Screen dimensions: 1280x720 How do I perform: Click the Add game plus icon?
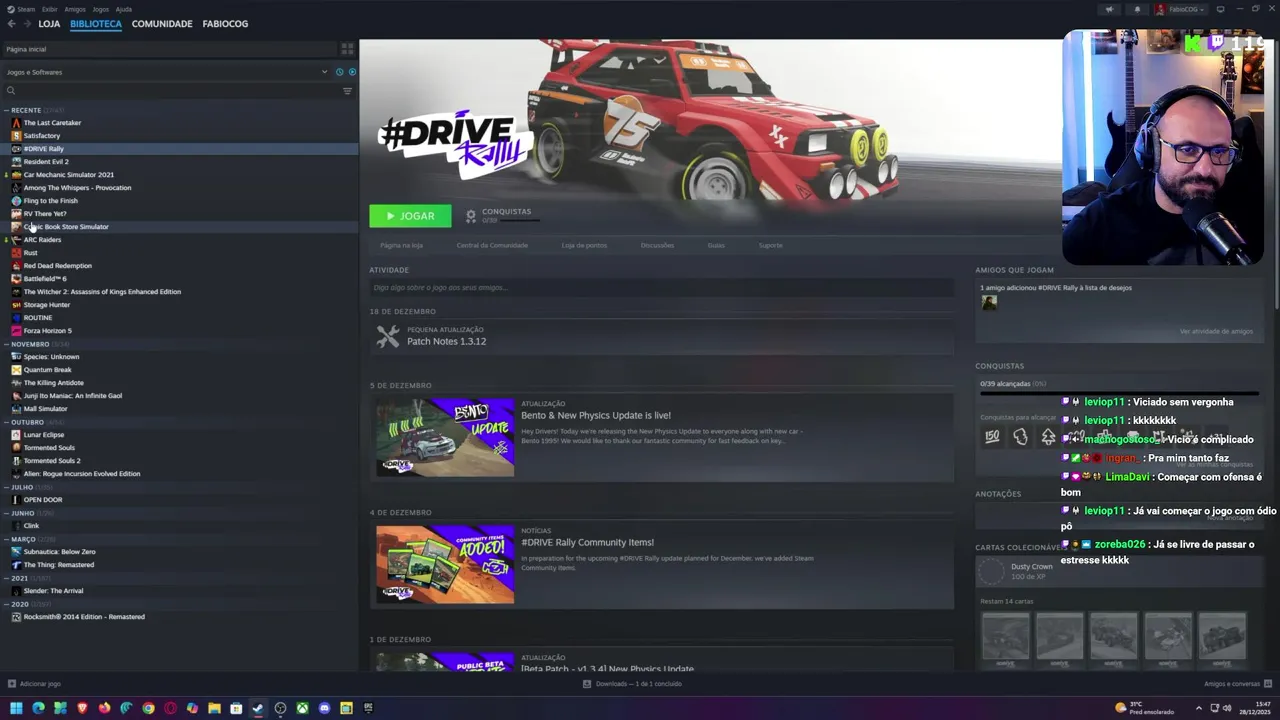tap(12, 684)
